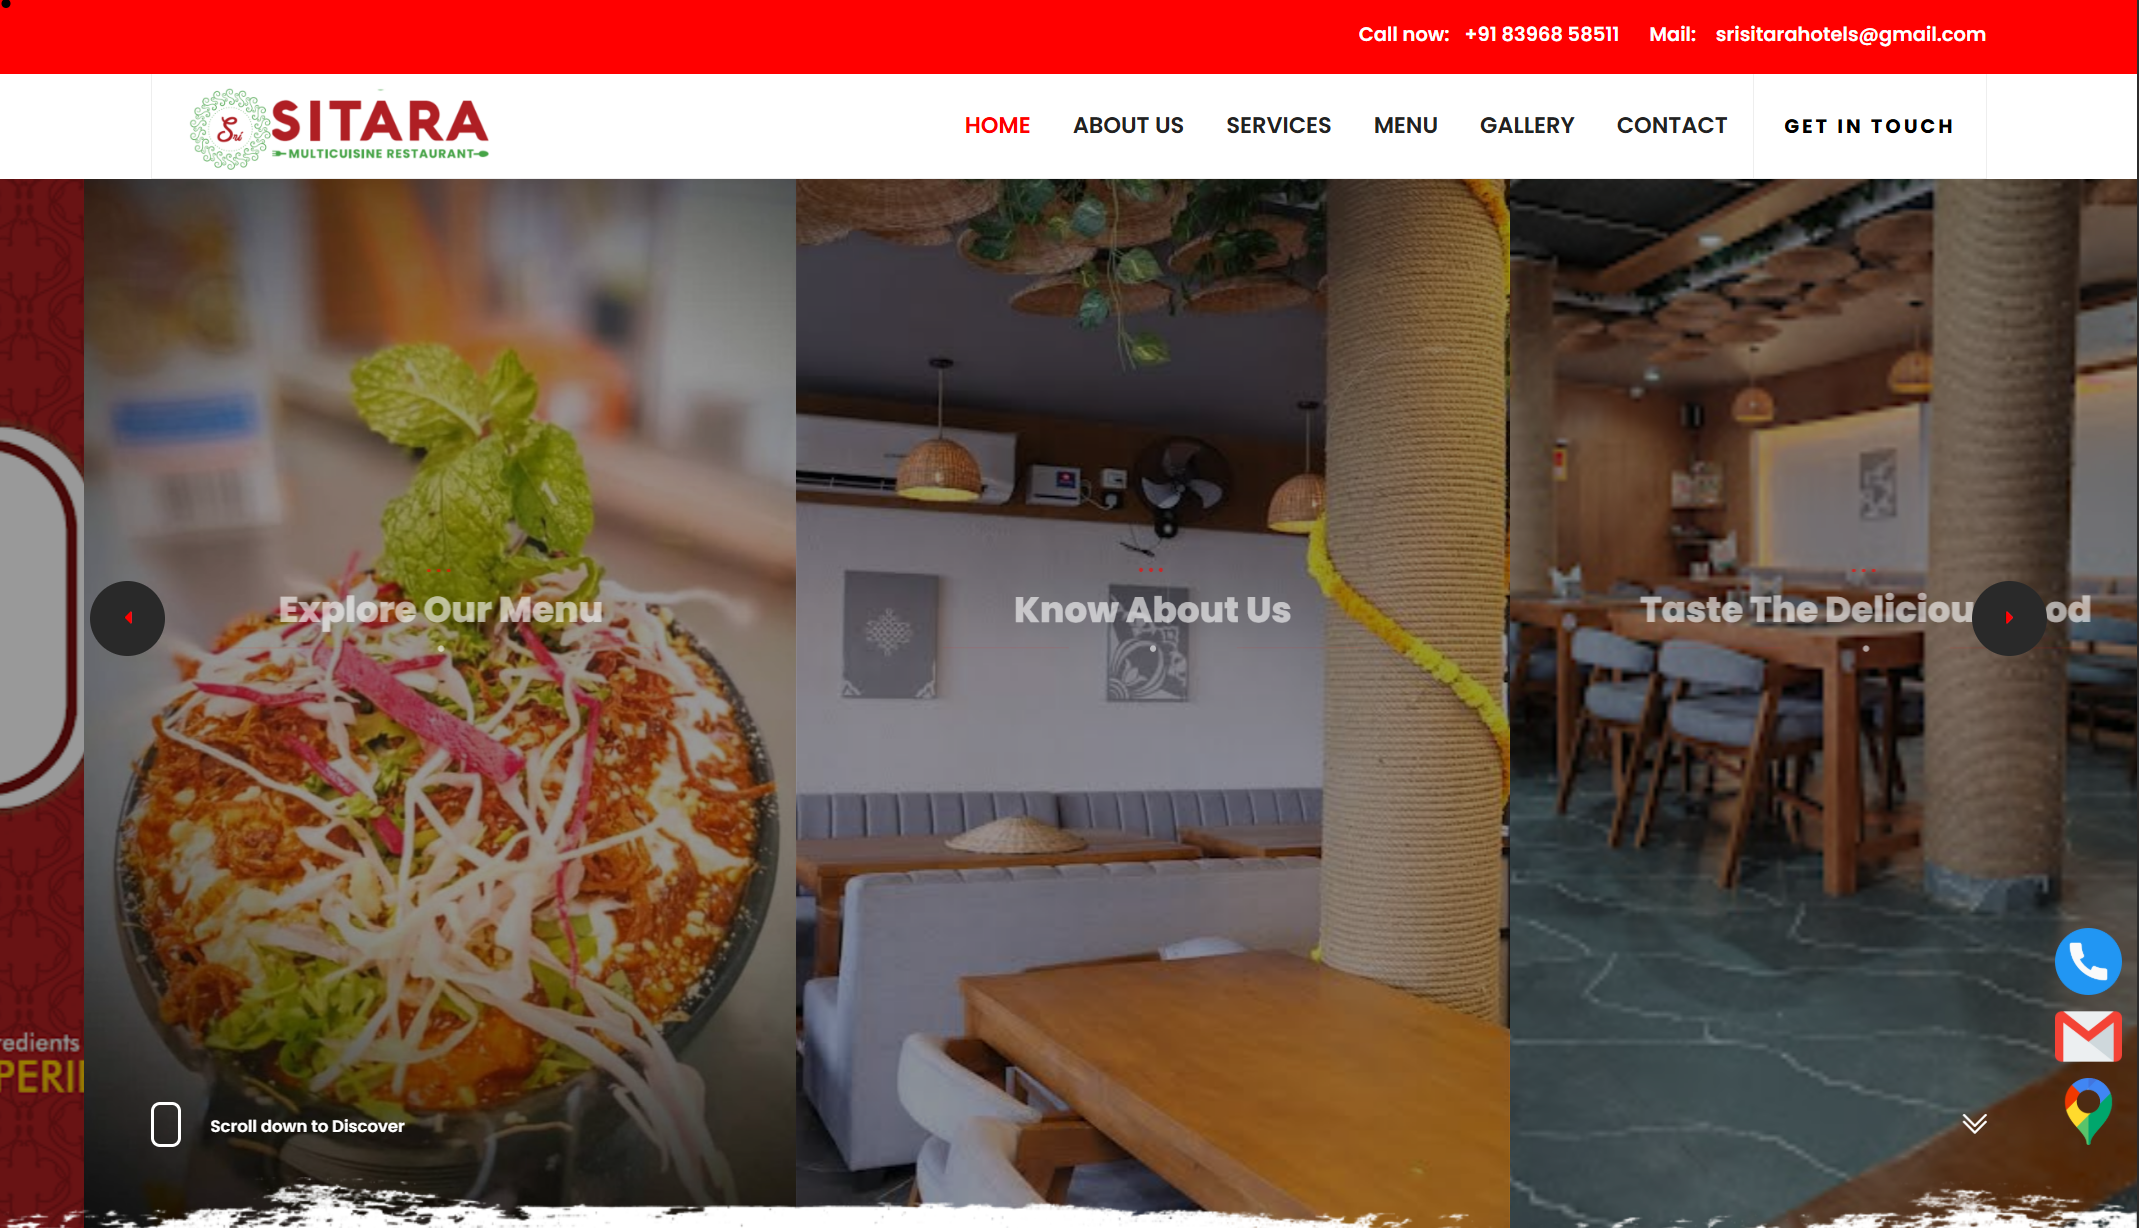Select the Know About Us slide
2139x1228 pixels.
[1152, 609]
